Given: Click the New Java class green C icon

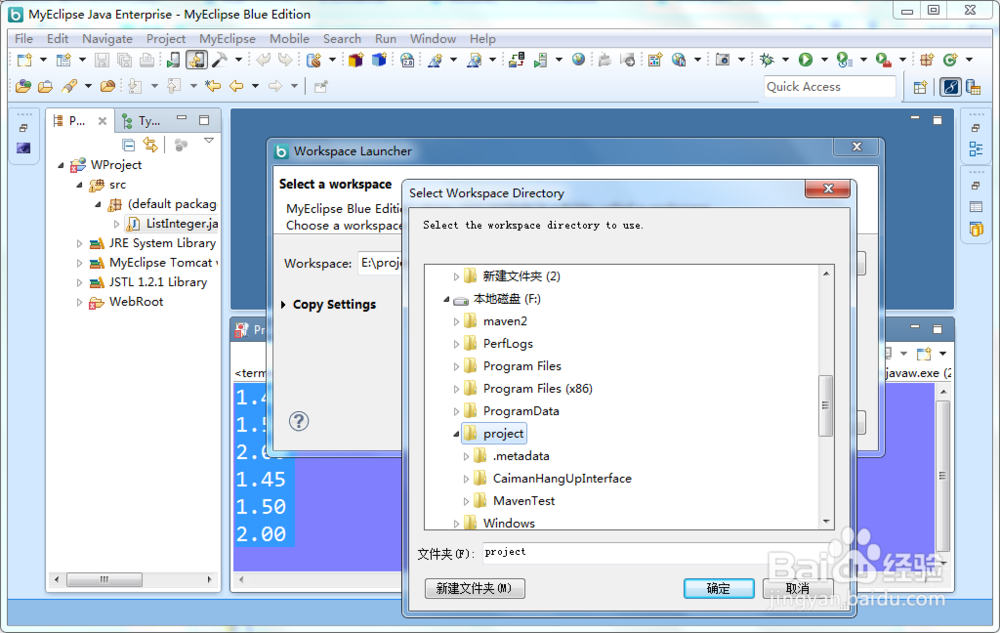Looking at the screenshot, I should click(x=950, y=60).
